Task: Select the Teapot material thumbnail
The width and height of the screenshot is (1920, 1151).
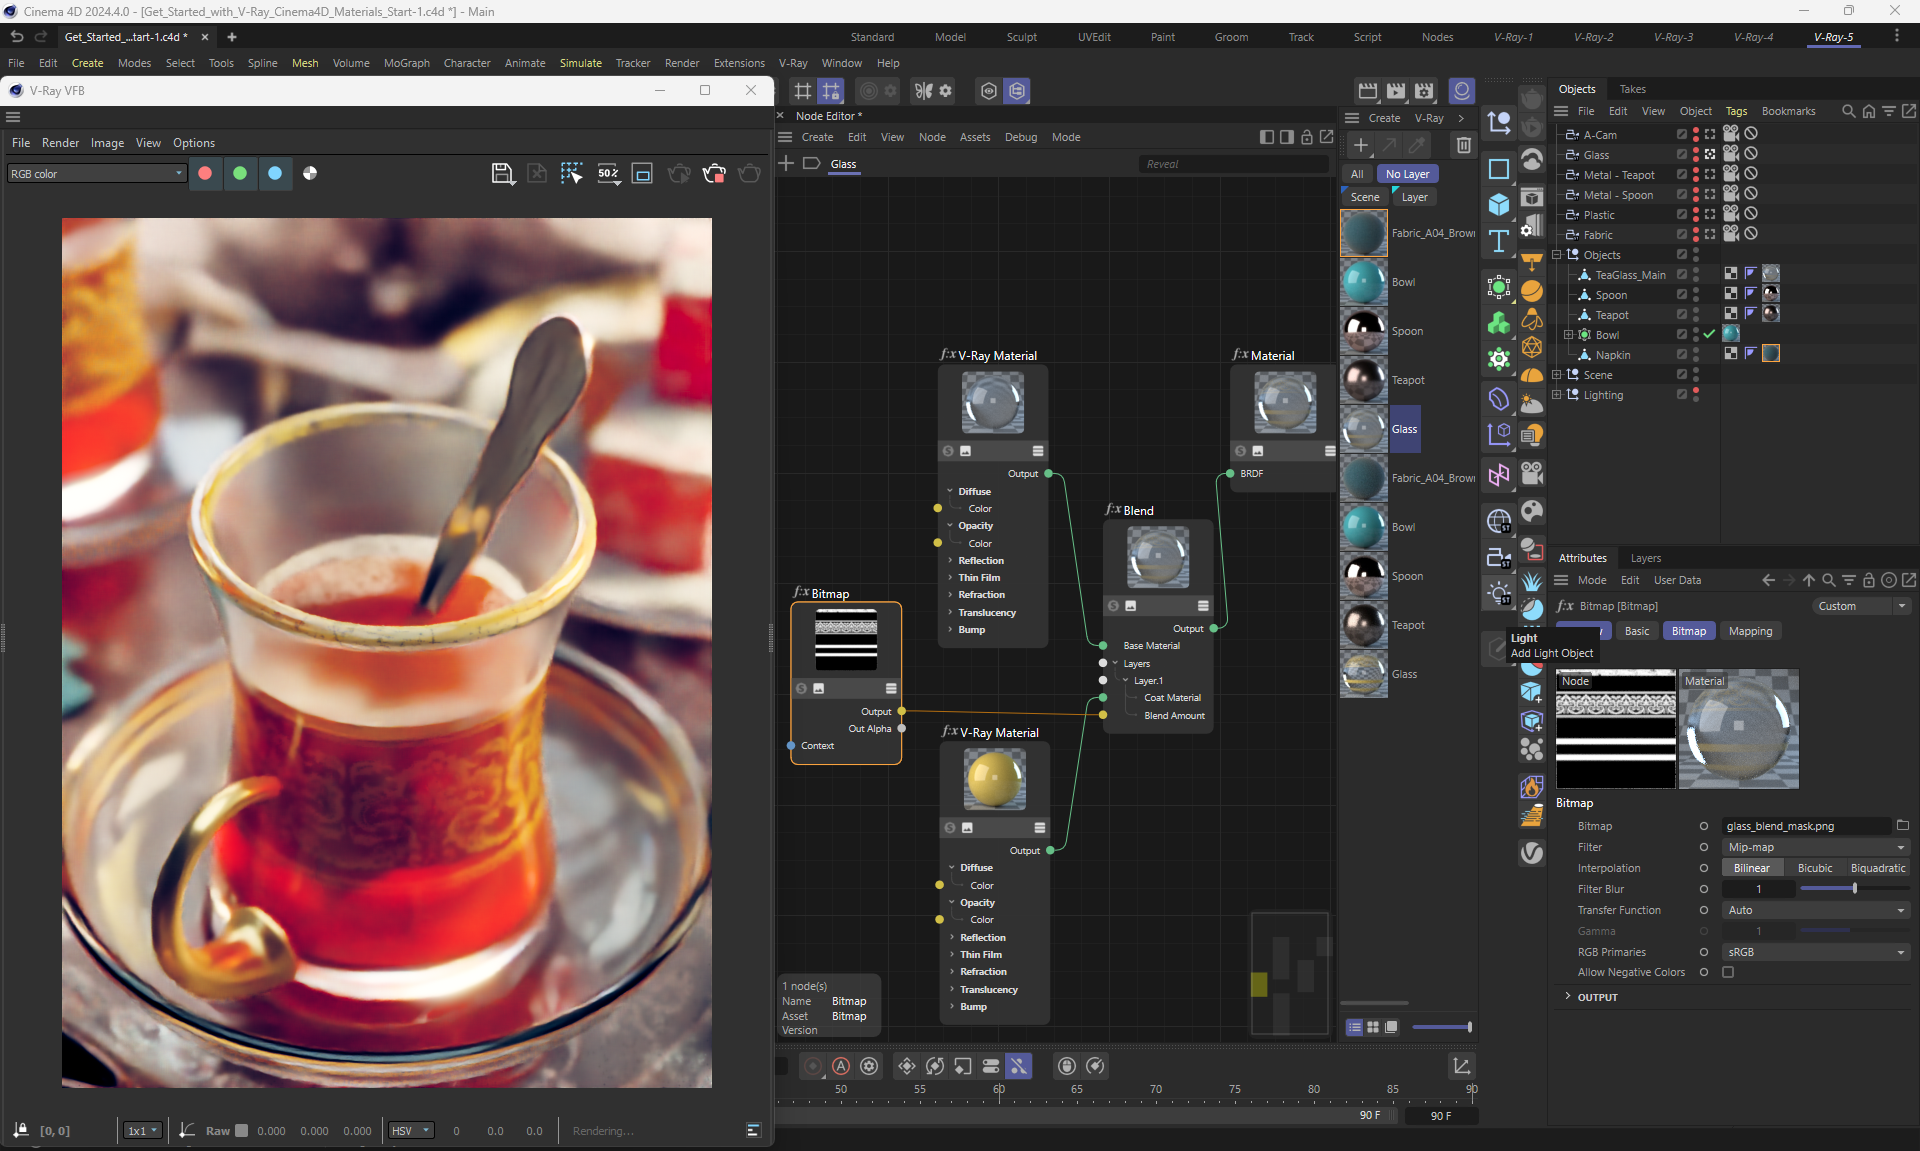Action: pyautogui.click(x=1364, y=381)
